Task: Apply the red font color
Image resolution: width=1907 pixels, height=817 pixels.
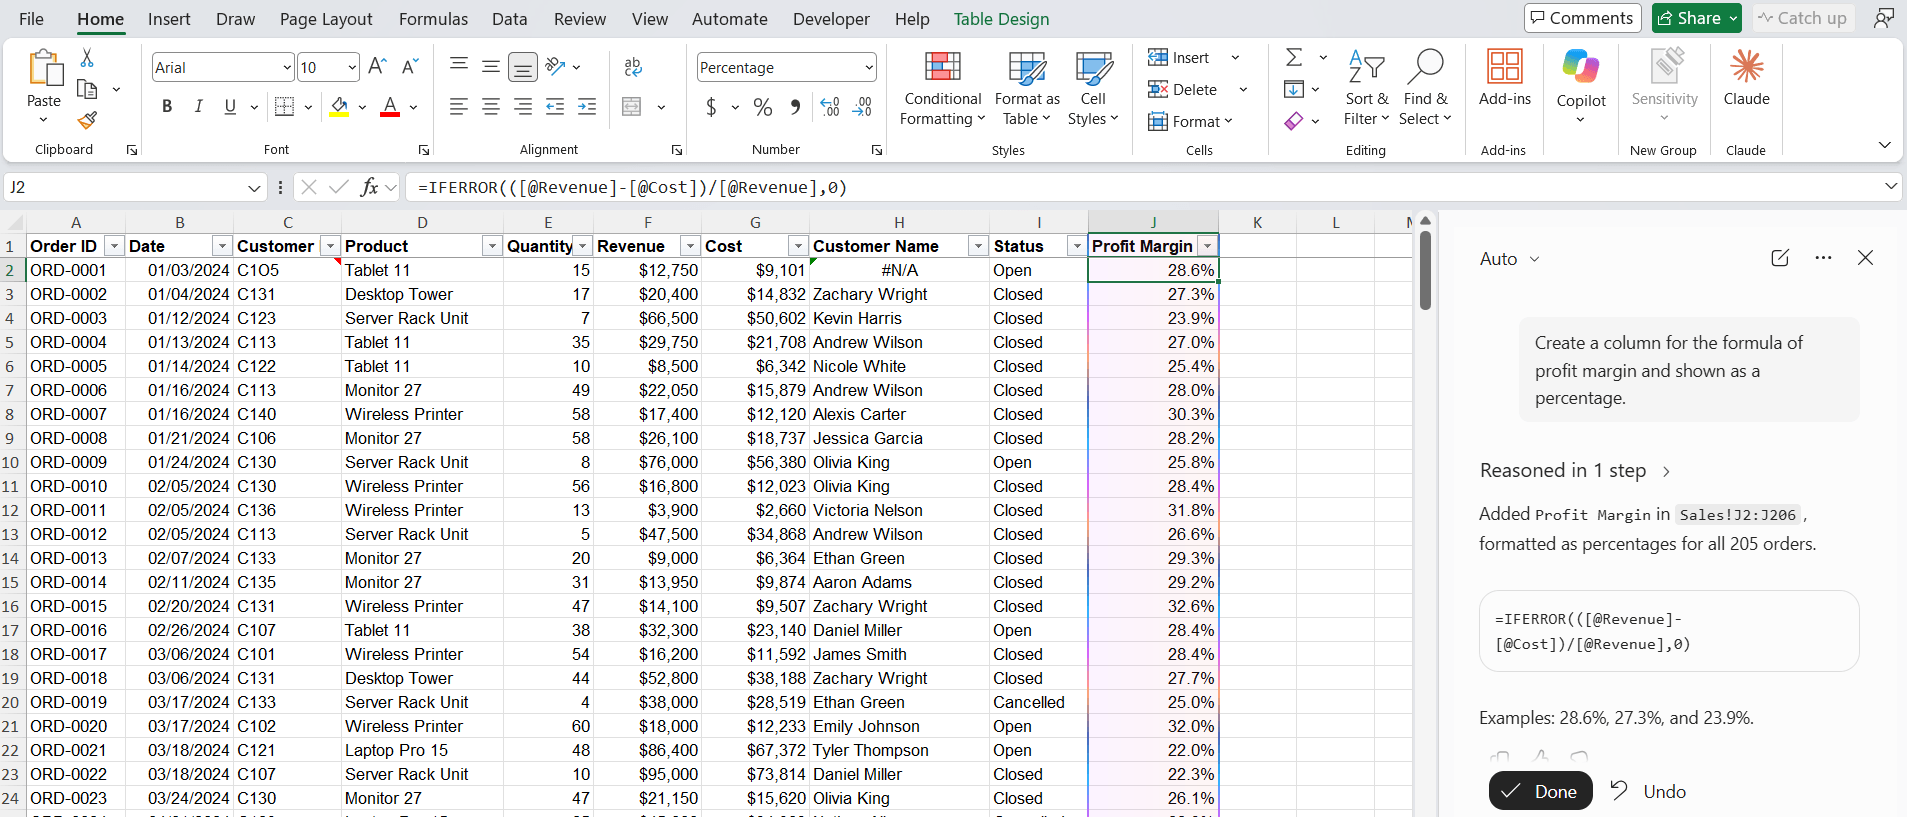Action: pyautogui.click(x=390, y=107)
